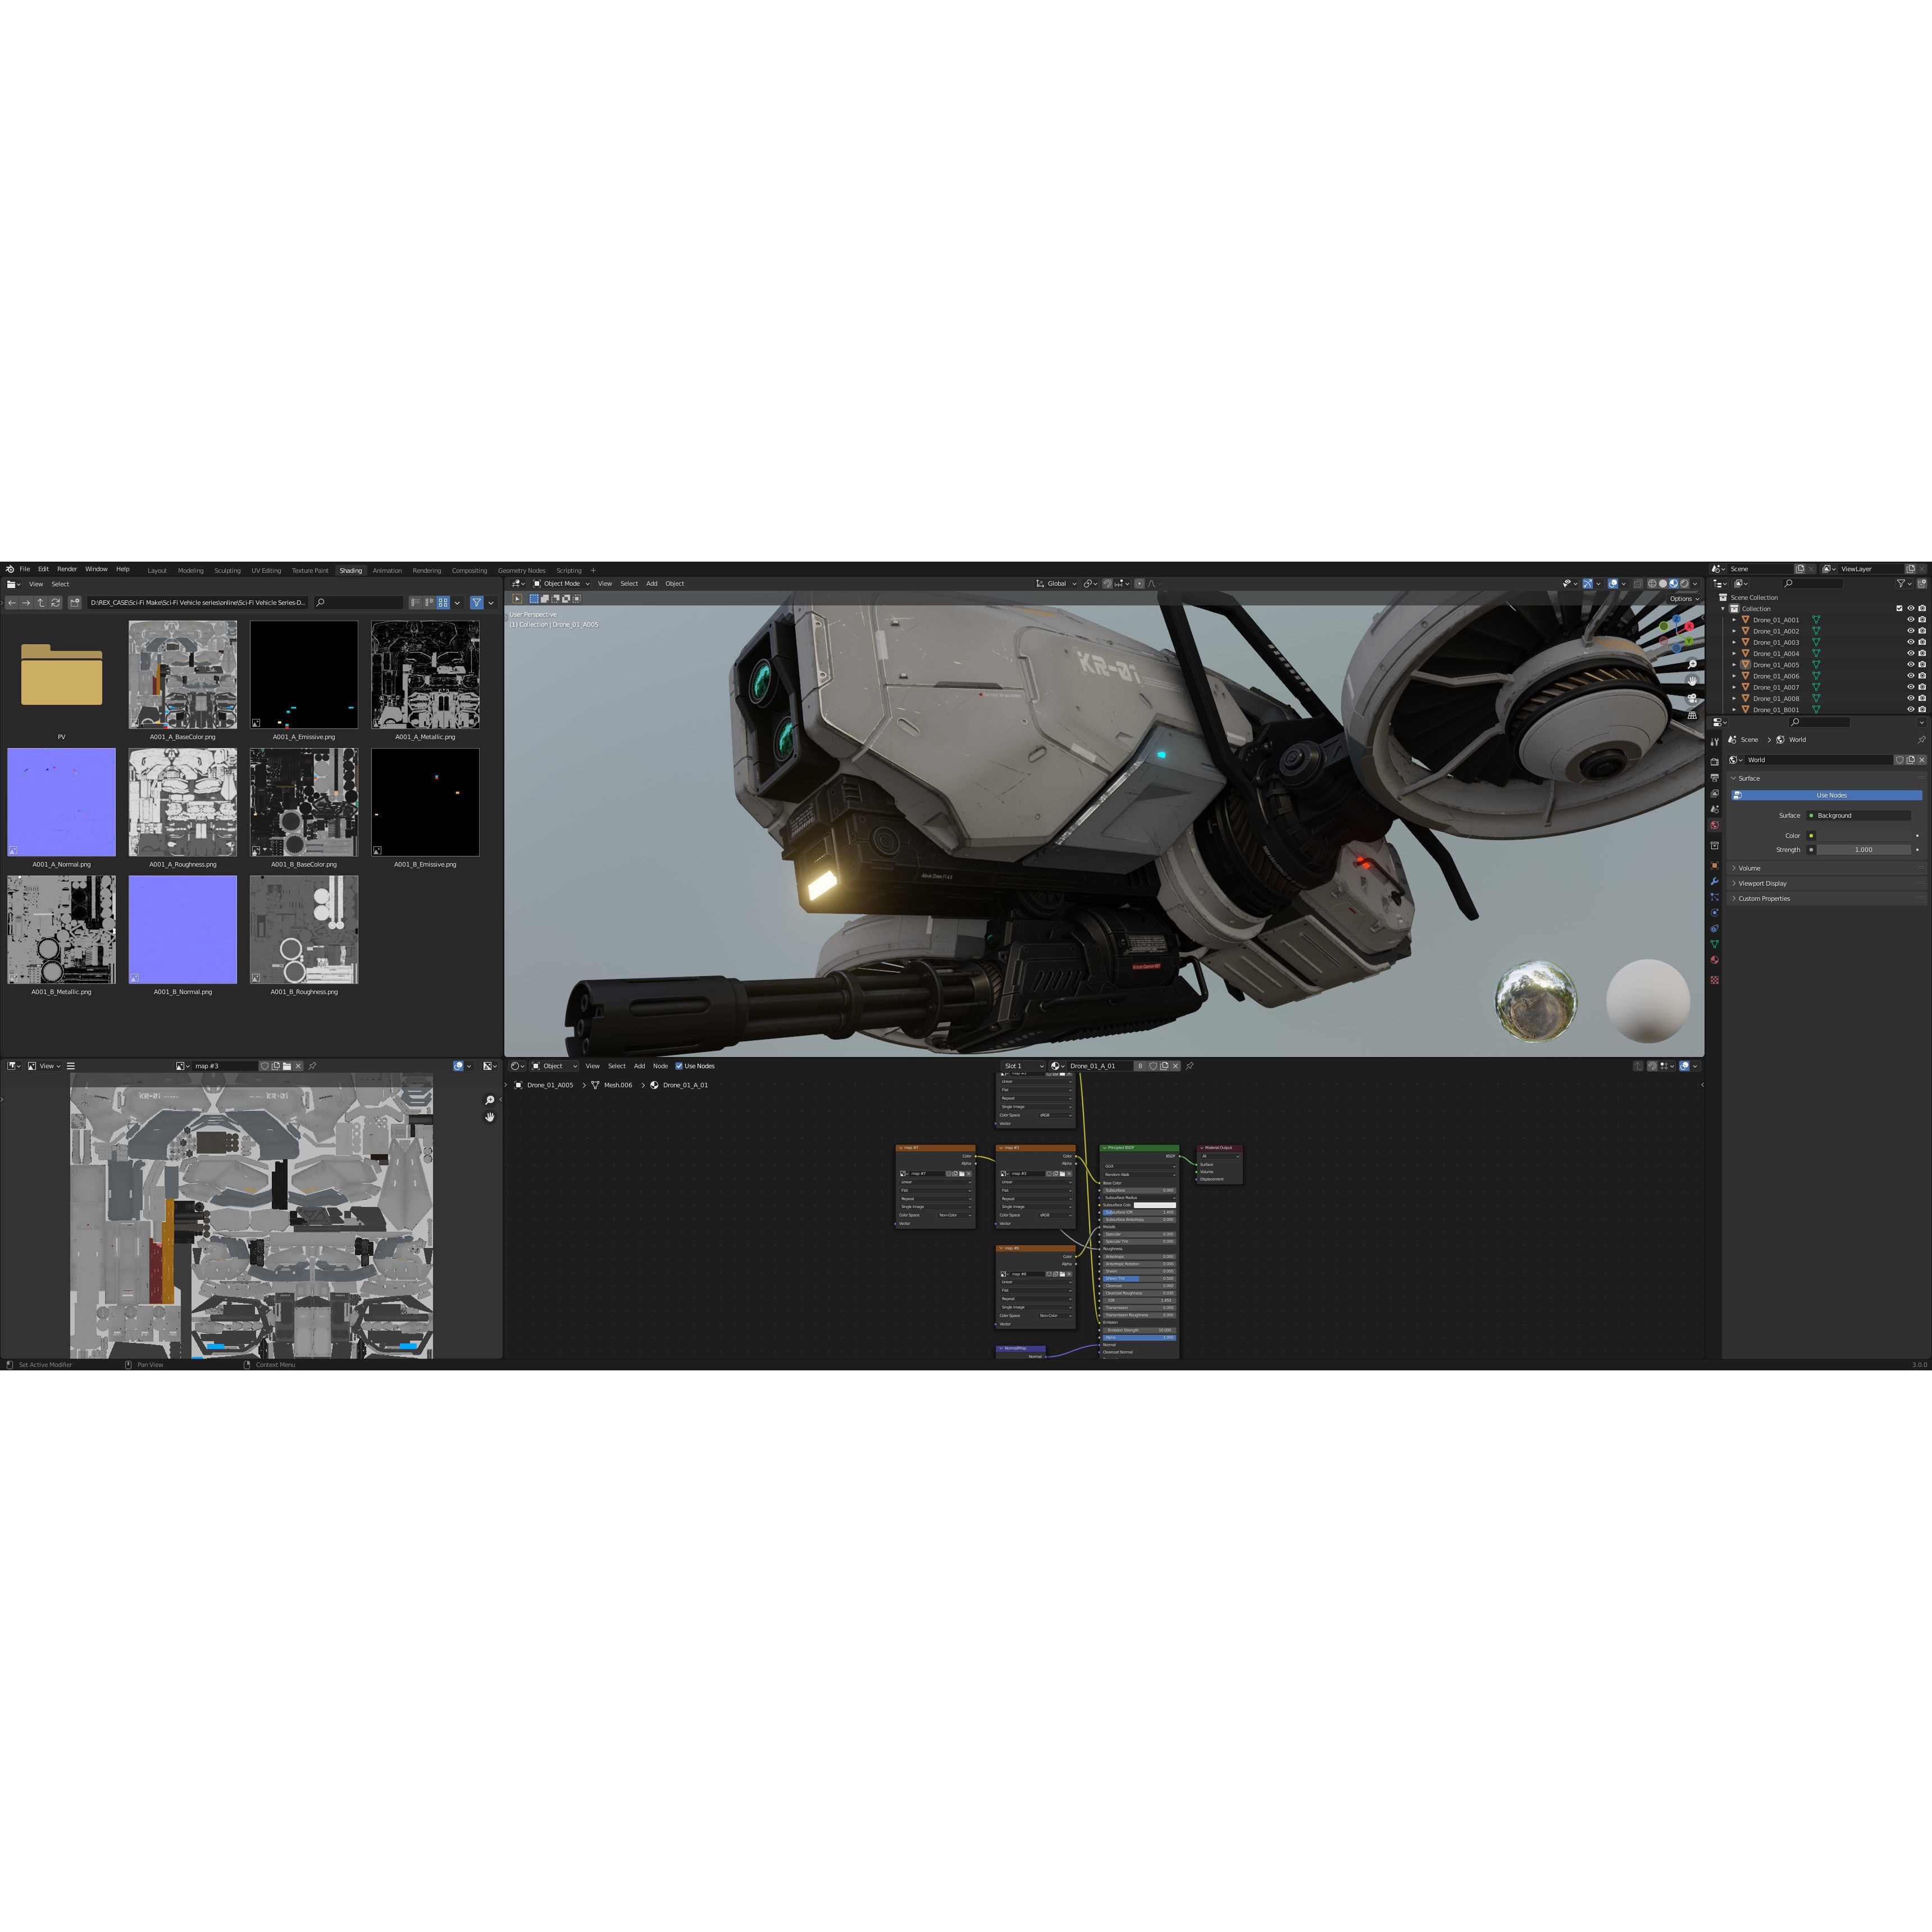Click the Principled BSDF node header
The width and height of the screenshot is (1932, 1932).
1139,1147
